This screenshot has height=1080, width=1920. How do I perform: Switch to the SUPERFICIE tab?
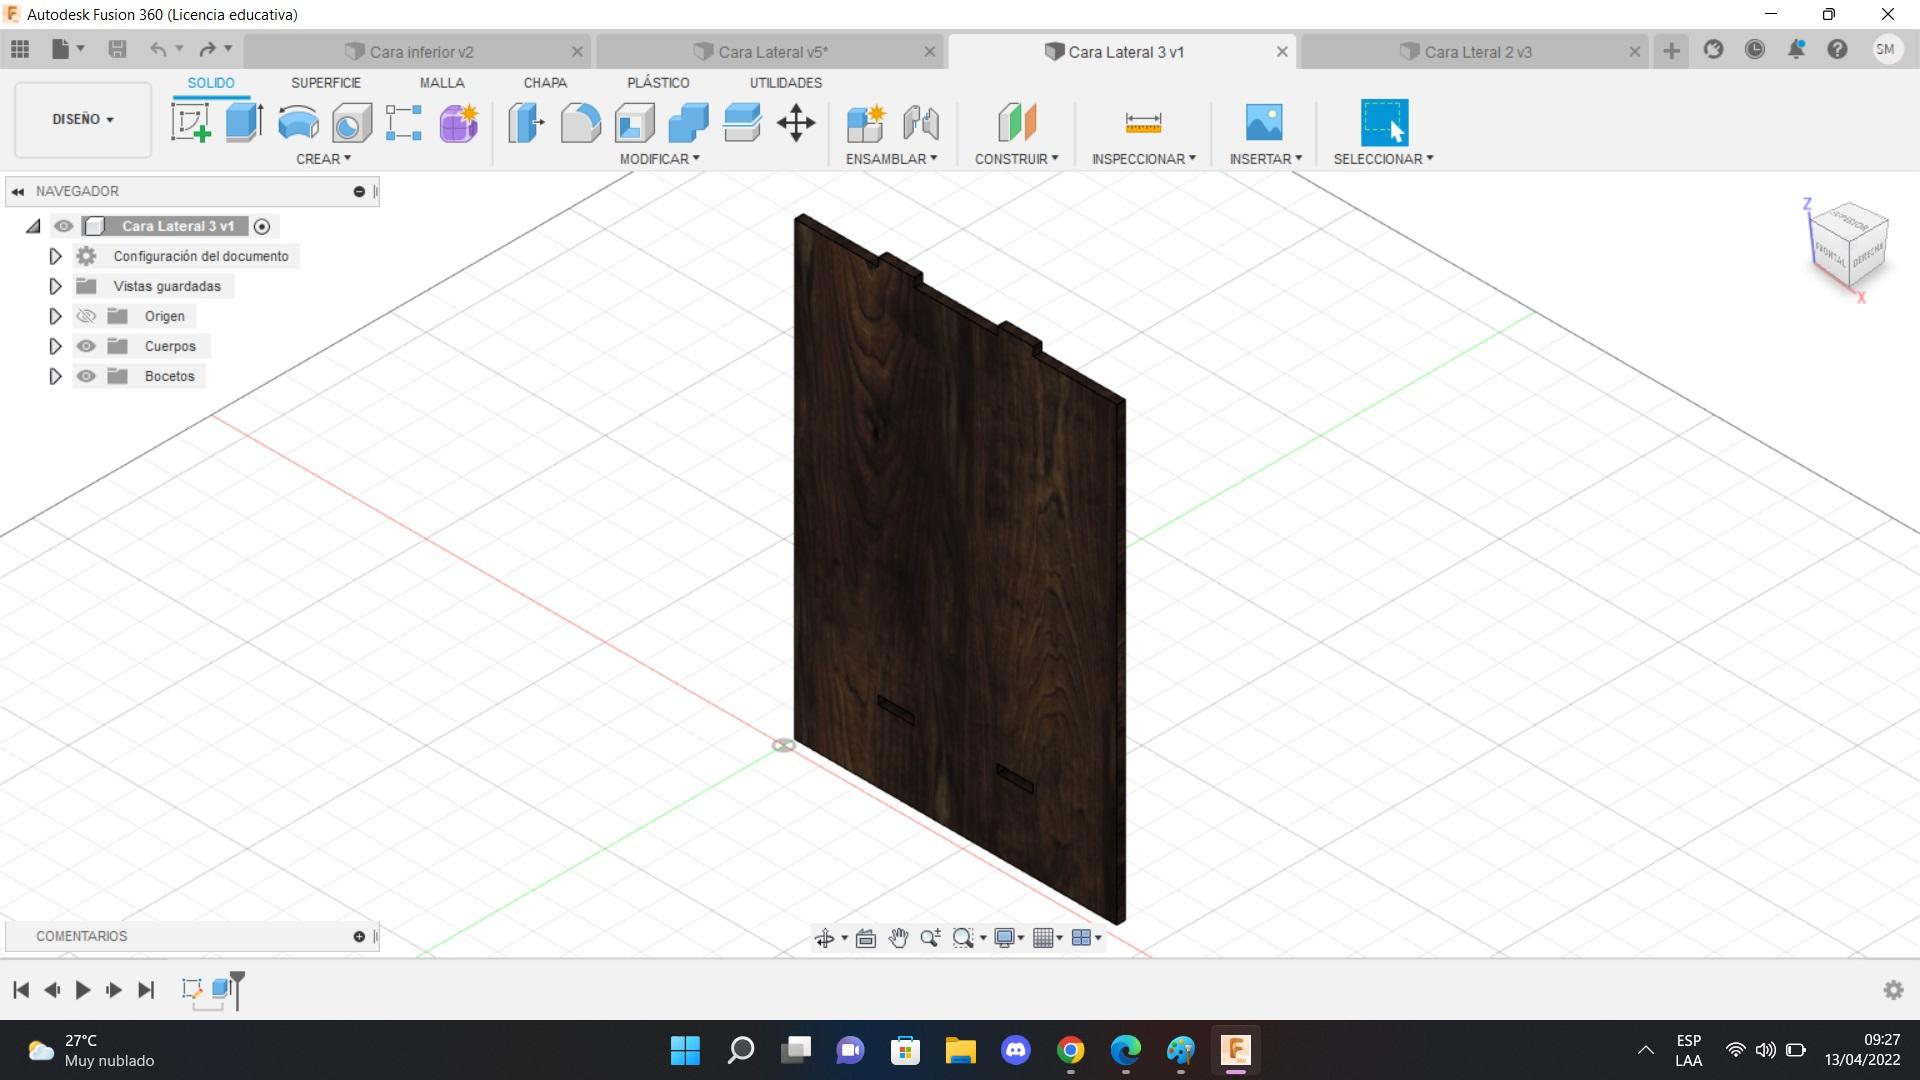[325, 83]
